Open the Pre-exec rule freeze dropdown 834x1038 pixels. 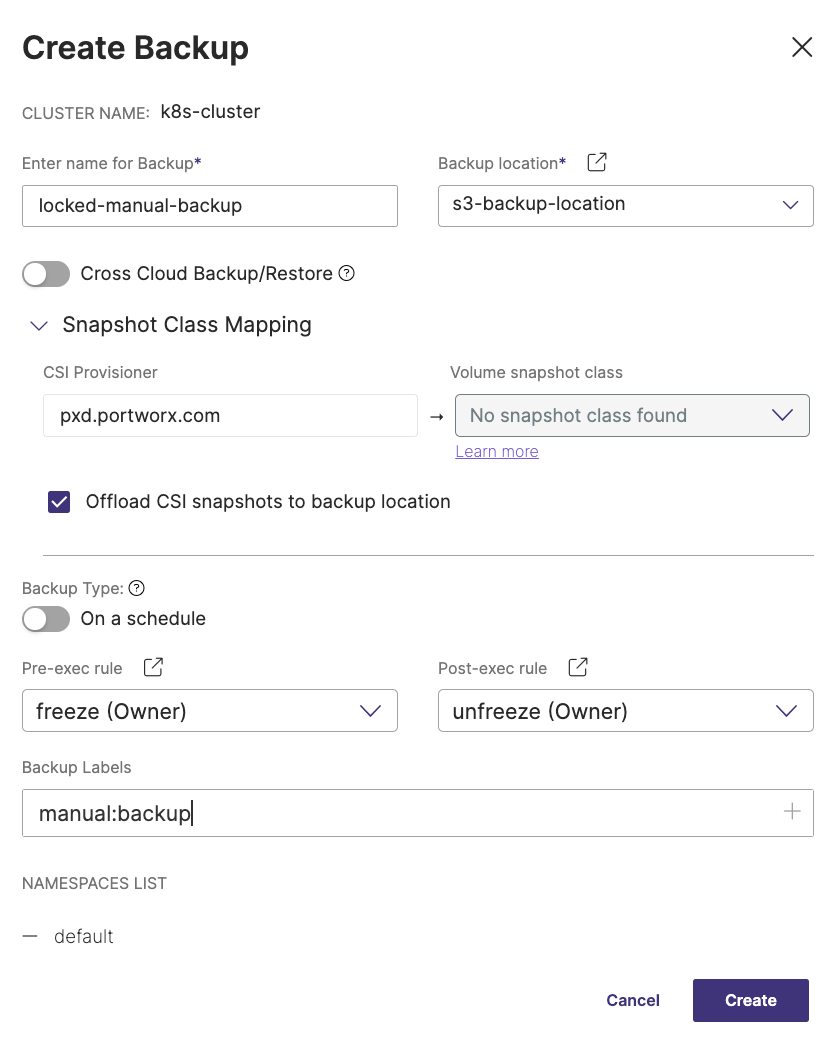click(209, 711)
